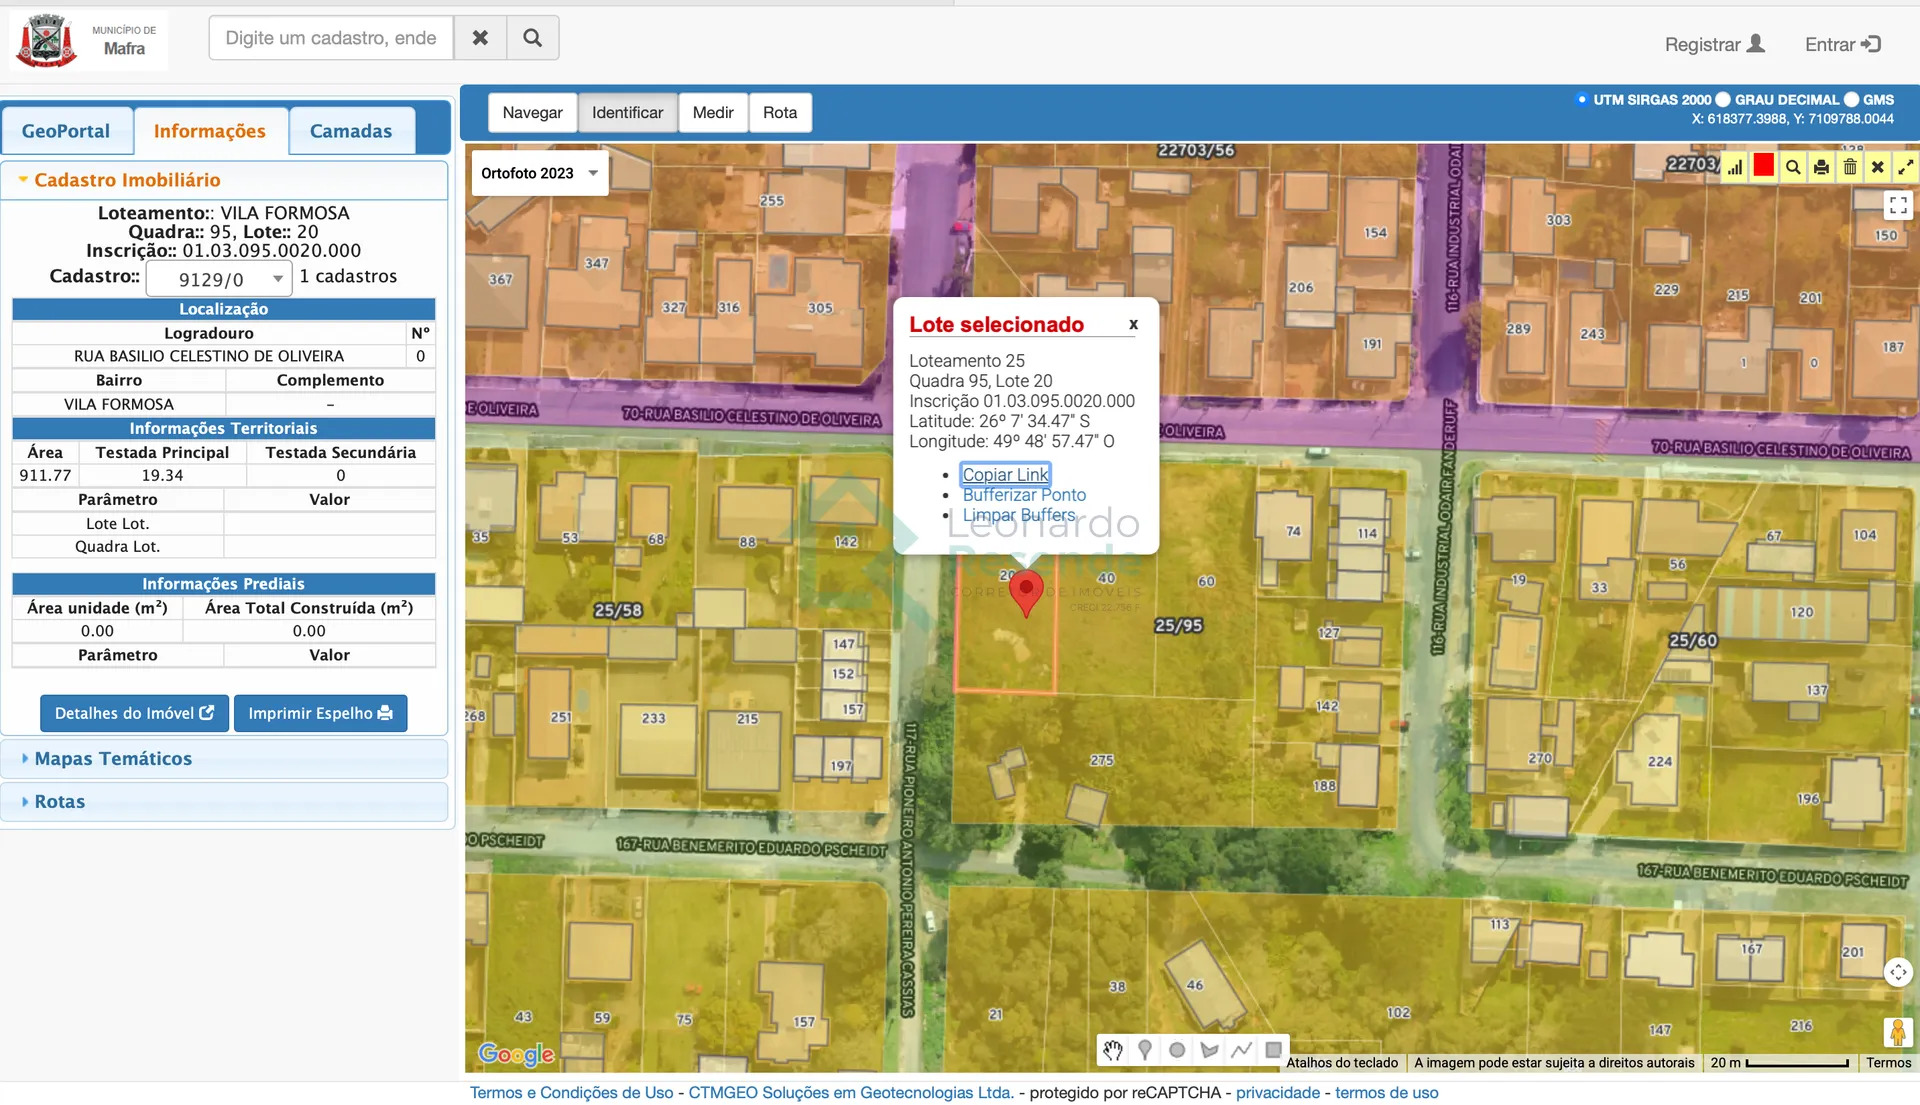Run search with the magnifier icon
This screenshot has height=1105, width=1920.
pyautogui.click(x=533, y=38)
